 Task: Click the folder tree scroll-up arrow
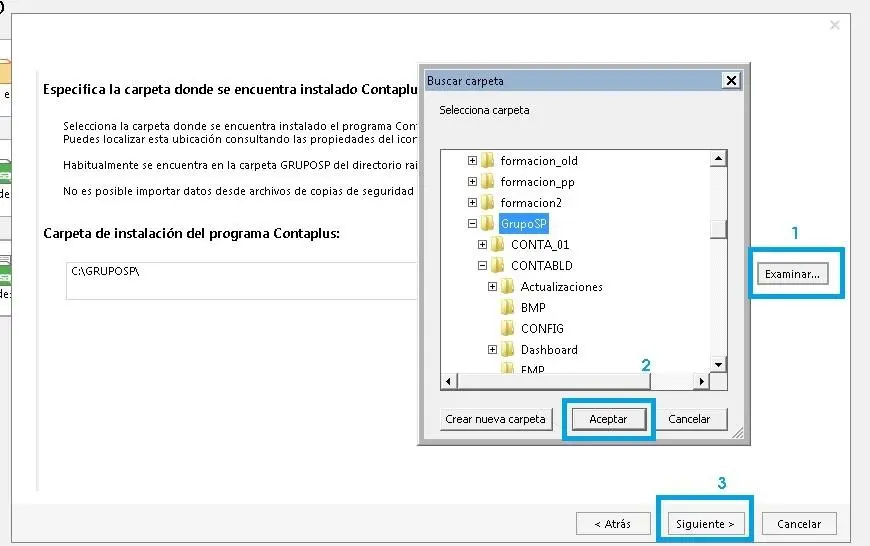(719, 159)
